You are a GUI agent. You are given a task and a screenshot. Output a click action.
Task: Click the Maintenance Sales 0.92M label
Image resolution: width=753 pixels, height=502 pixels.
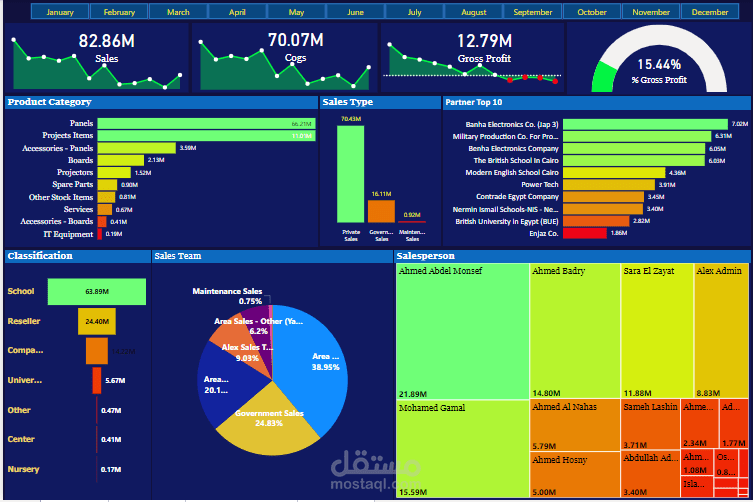click(412, 215)
